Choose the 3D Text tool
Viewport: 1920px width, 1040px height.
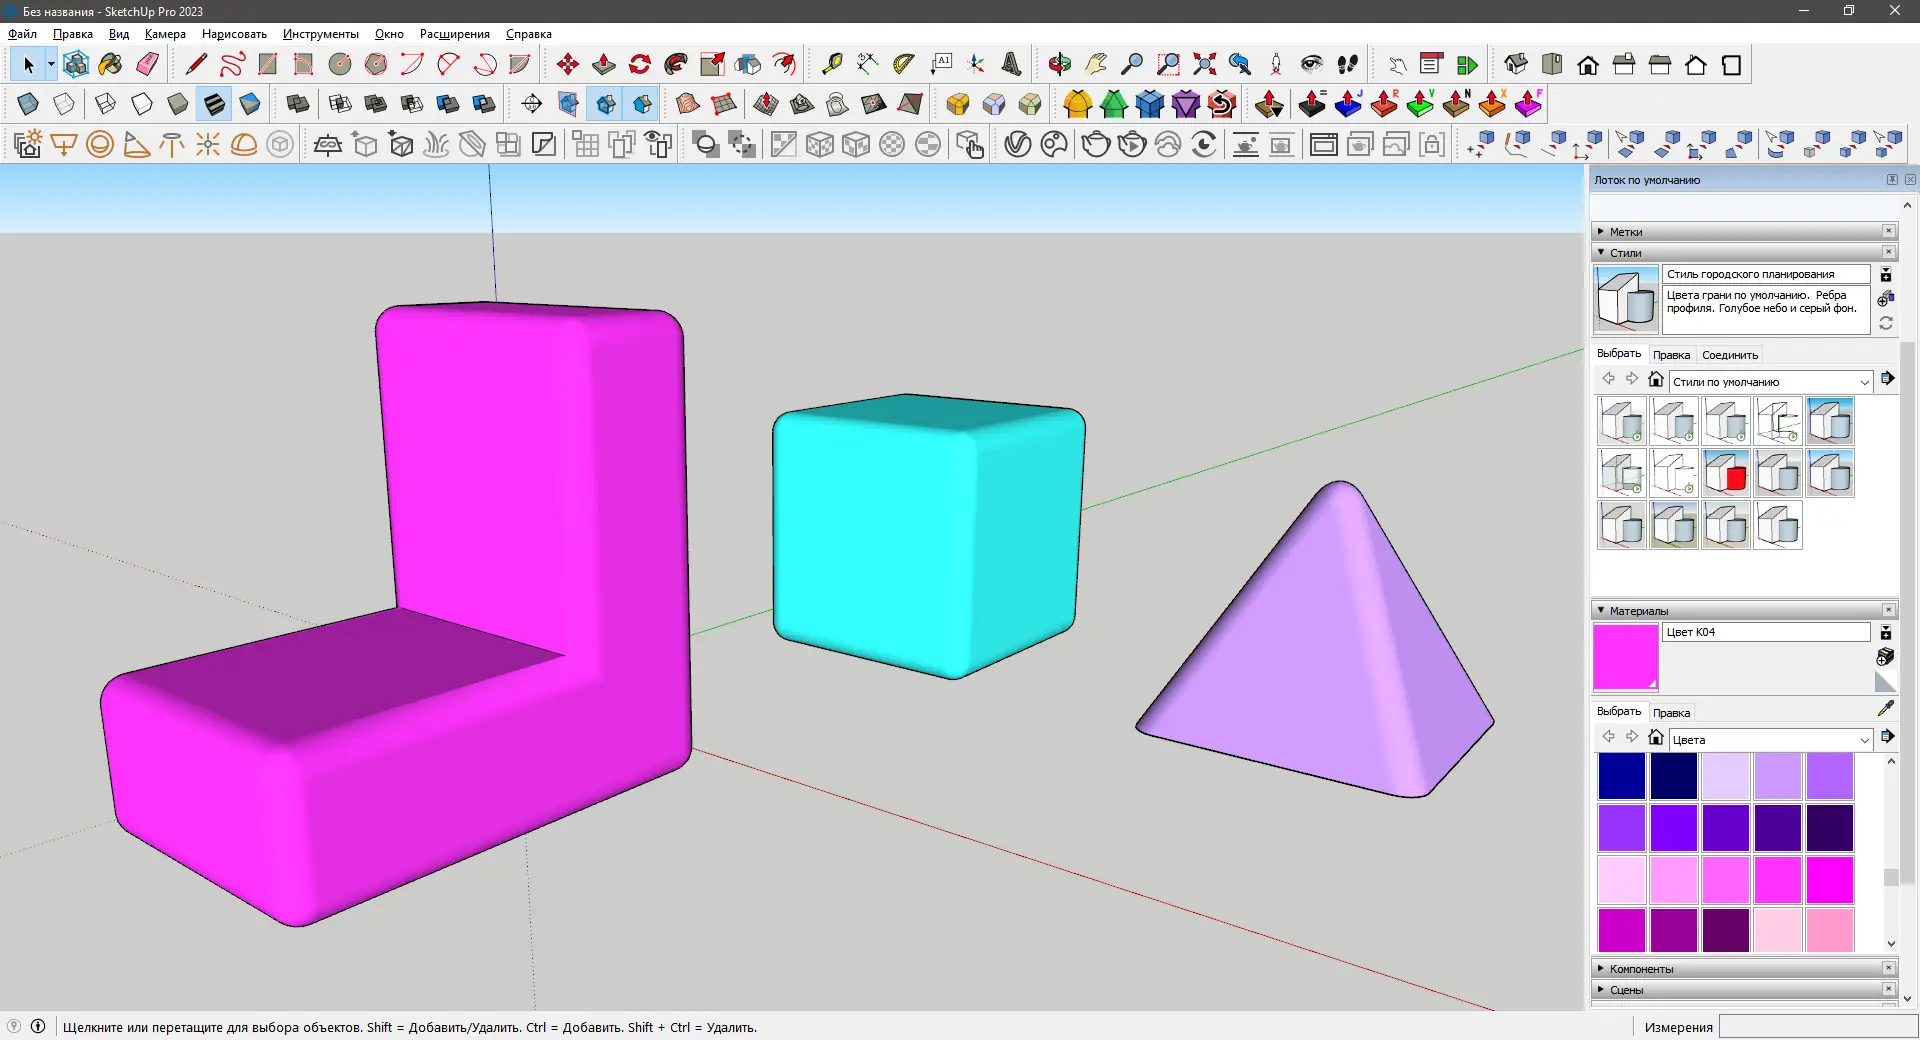(x=1012, y=65)
